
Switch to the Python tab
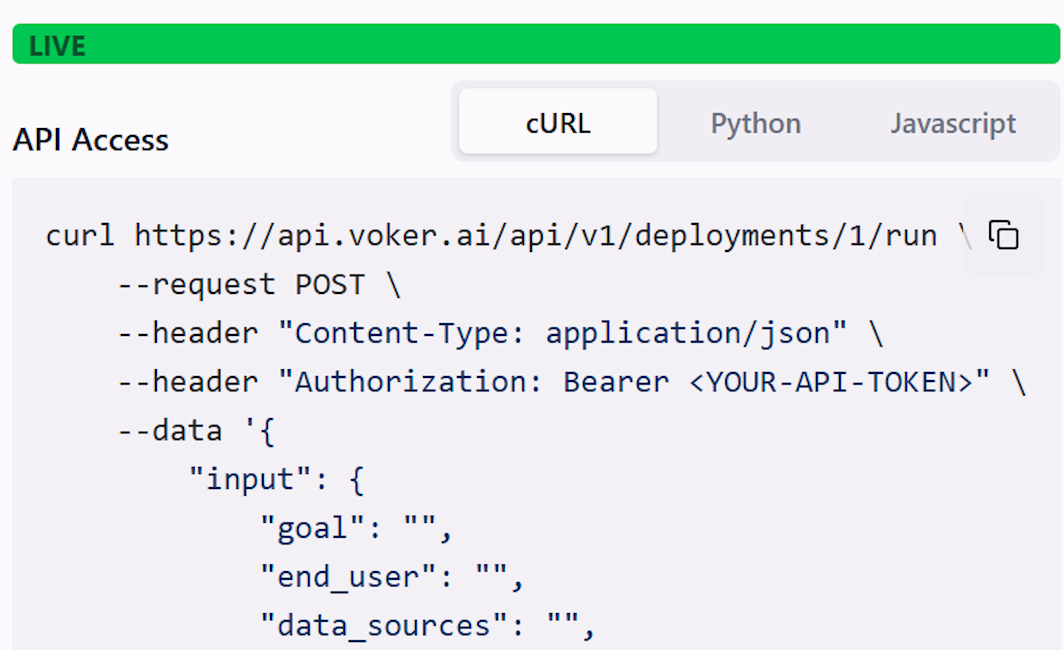[755, 124]
